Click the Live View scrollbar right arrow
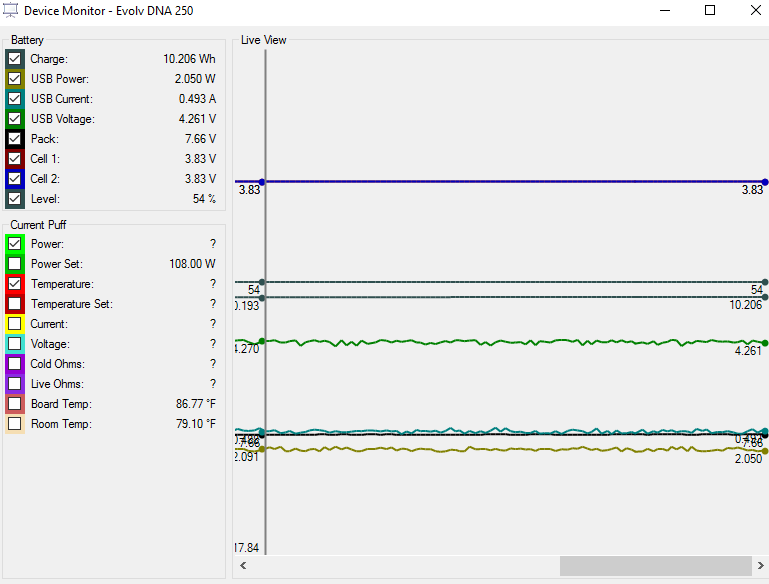769x584 pixels. click(x=759, y=566)
